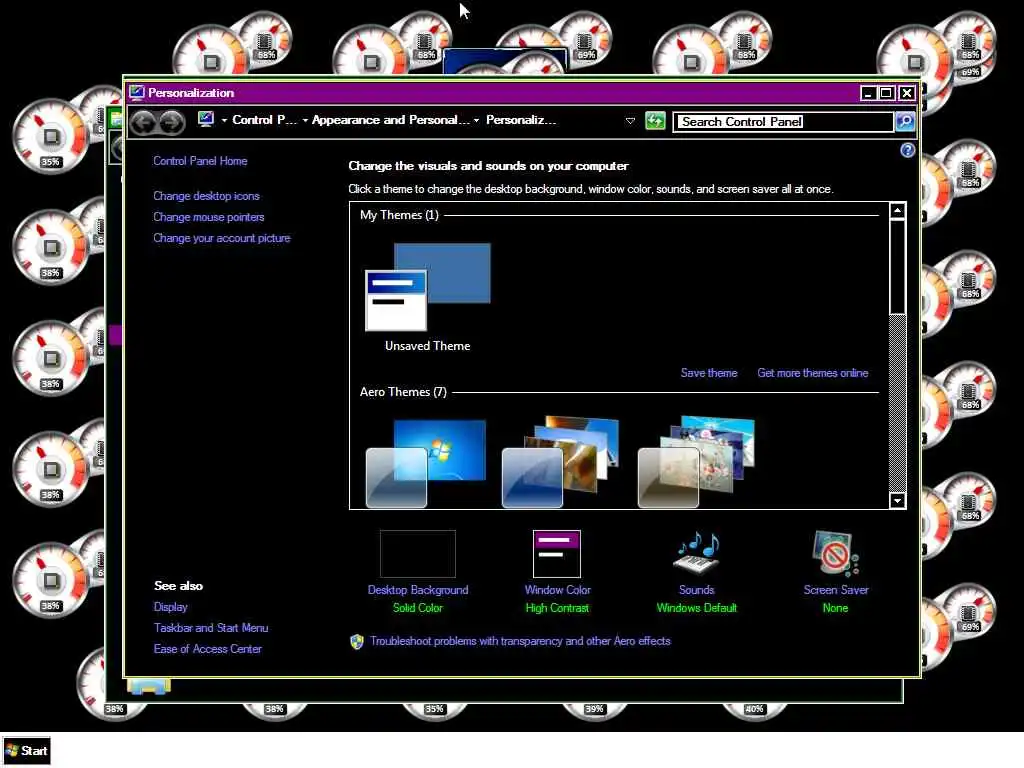This screenshot has height=768, width=1024.
Task: Click the Desktop Background label link
Action: [418, 590]
